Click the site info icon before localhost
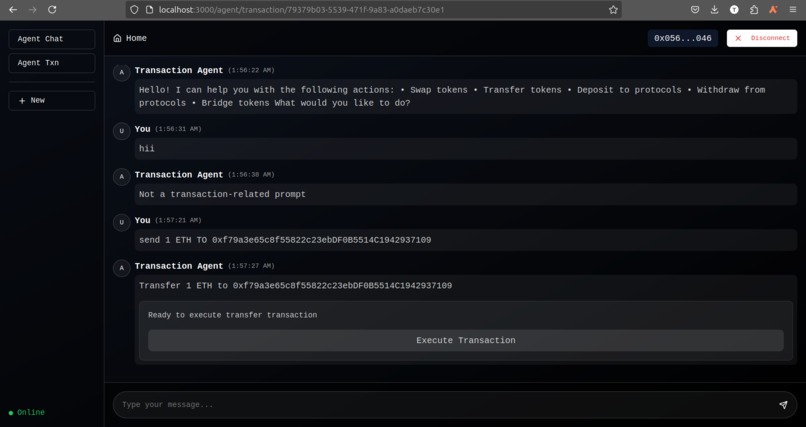The image size is (806, 427). (x=149, y=10)
